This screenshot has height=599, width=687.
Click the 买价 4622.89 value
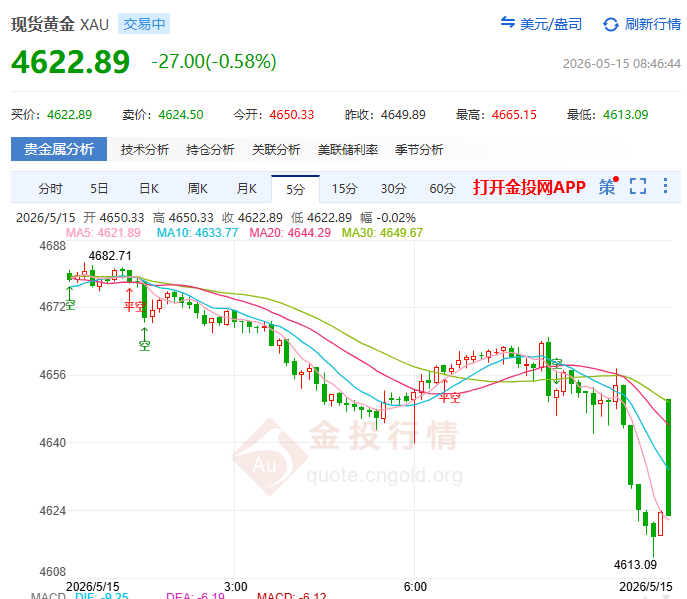70,115
